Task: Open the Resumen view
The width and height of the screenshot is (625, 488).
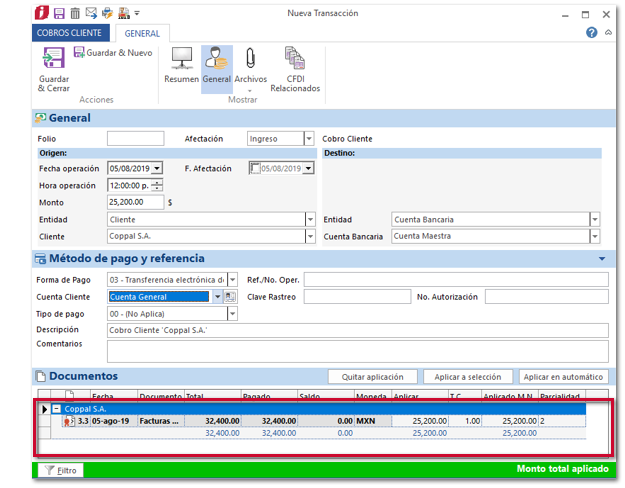Action: click(x=181, y=66)
